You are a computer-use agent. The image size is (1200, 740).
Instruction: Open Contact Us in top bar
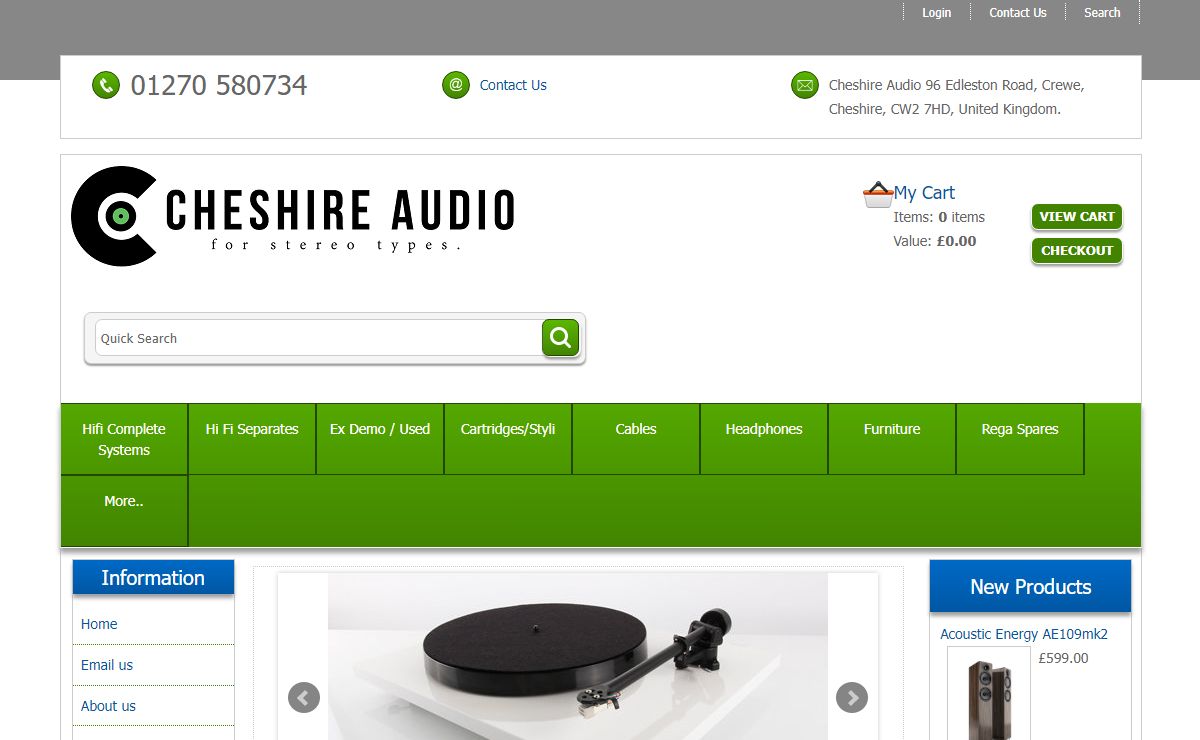coord(1018,13)
